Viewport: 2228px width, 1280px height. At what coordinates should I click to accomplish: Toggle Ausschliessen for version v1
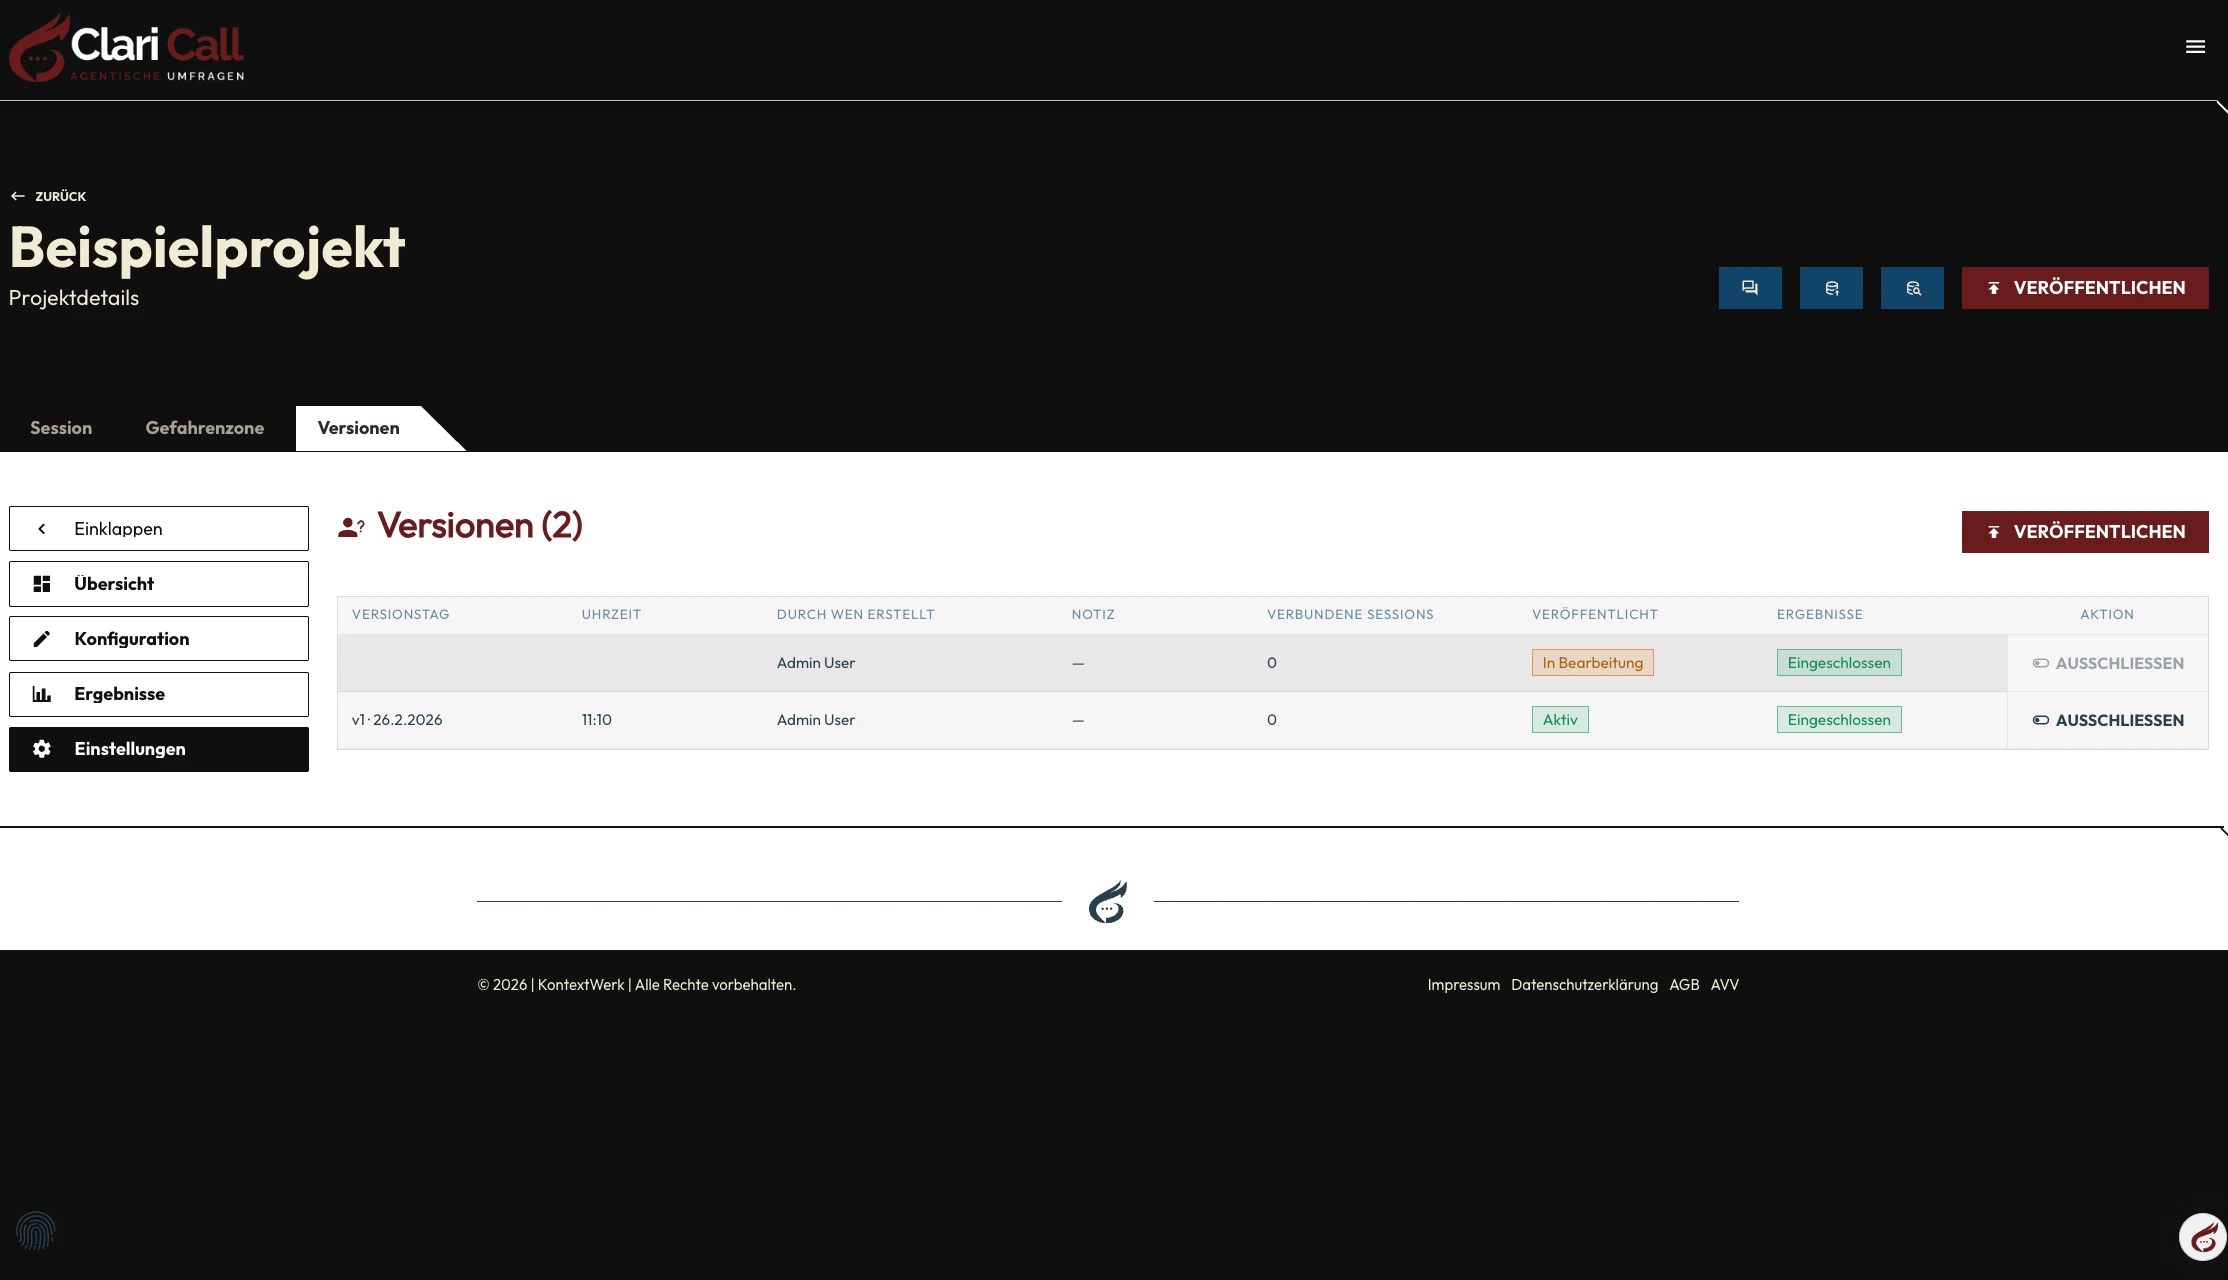click(x=2108, y=720)
